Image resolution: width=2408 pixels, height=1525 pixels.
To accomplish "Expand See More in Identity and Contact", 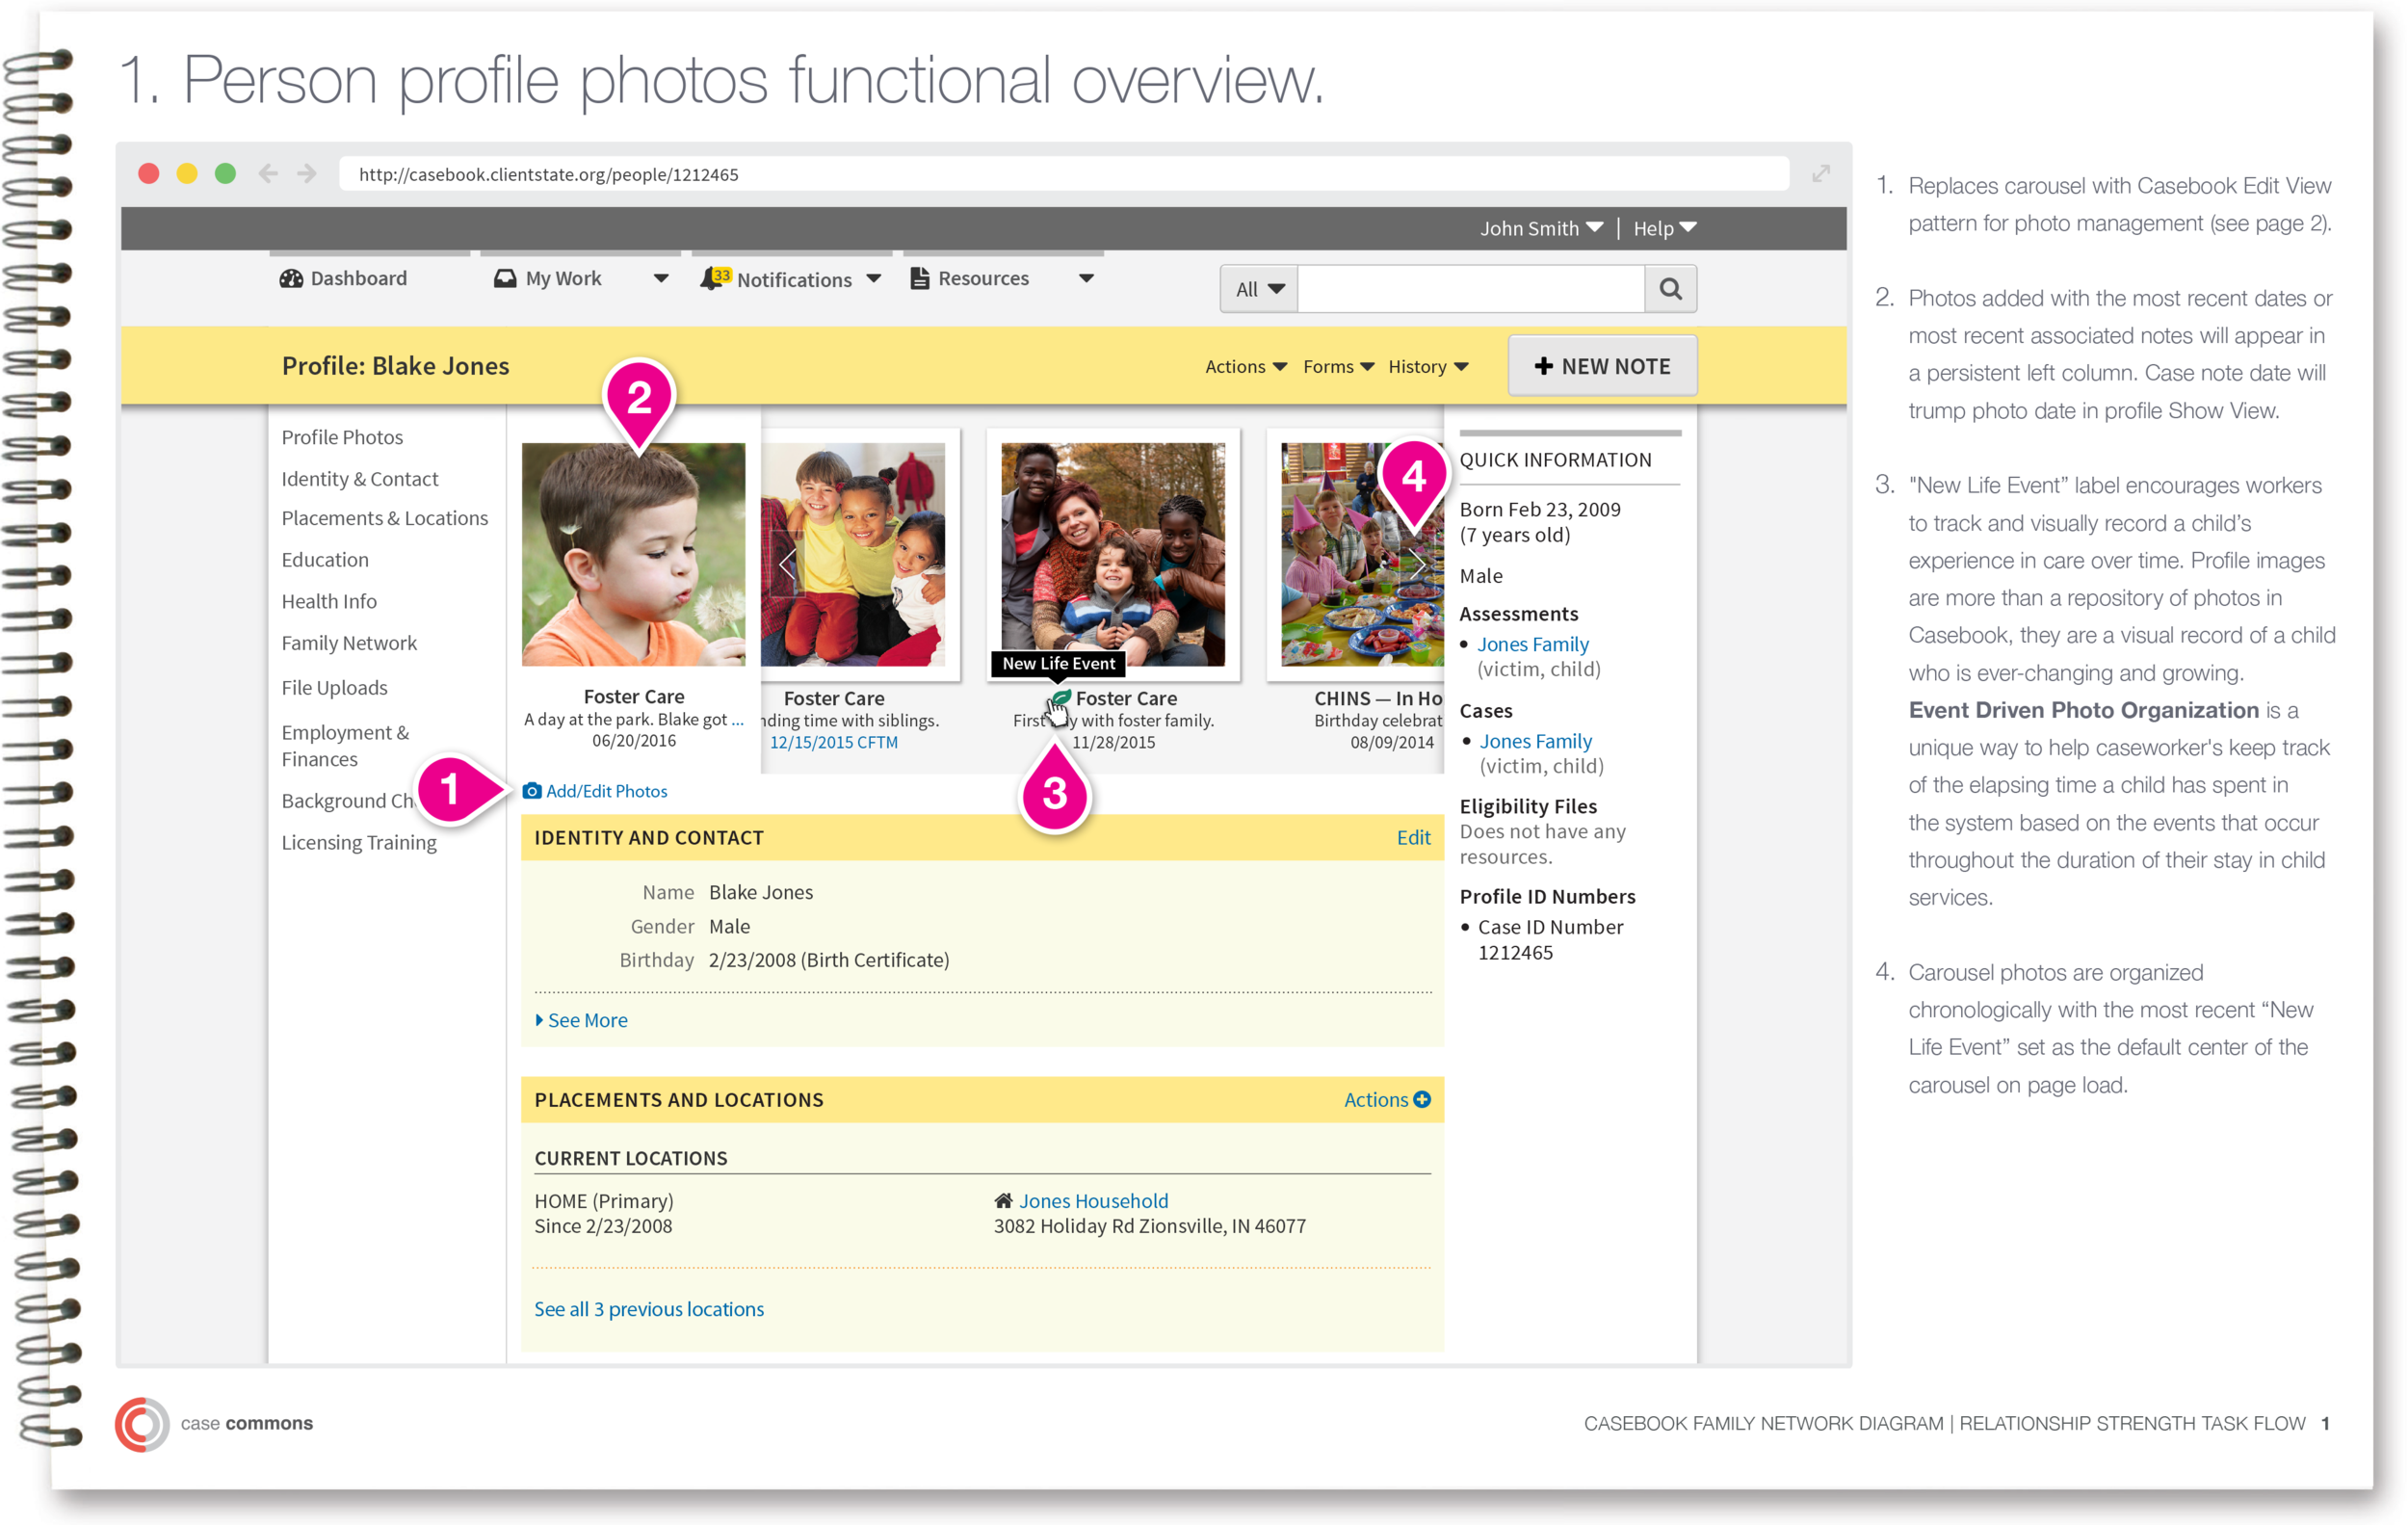I will click(x=581, y=1020).
